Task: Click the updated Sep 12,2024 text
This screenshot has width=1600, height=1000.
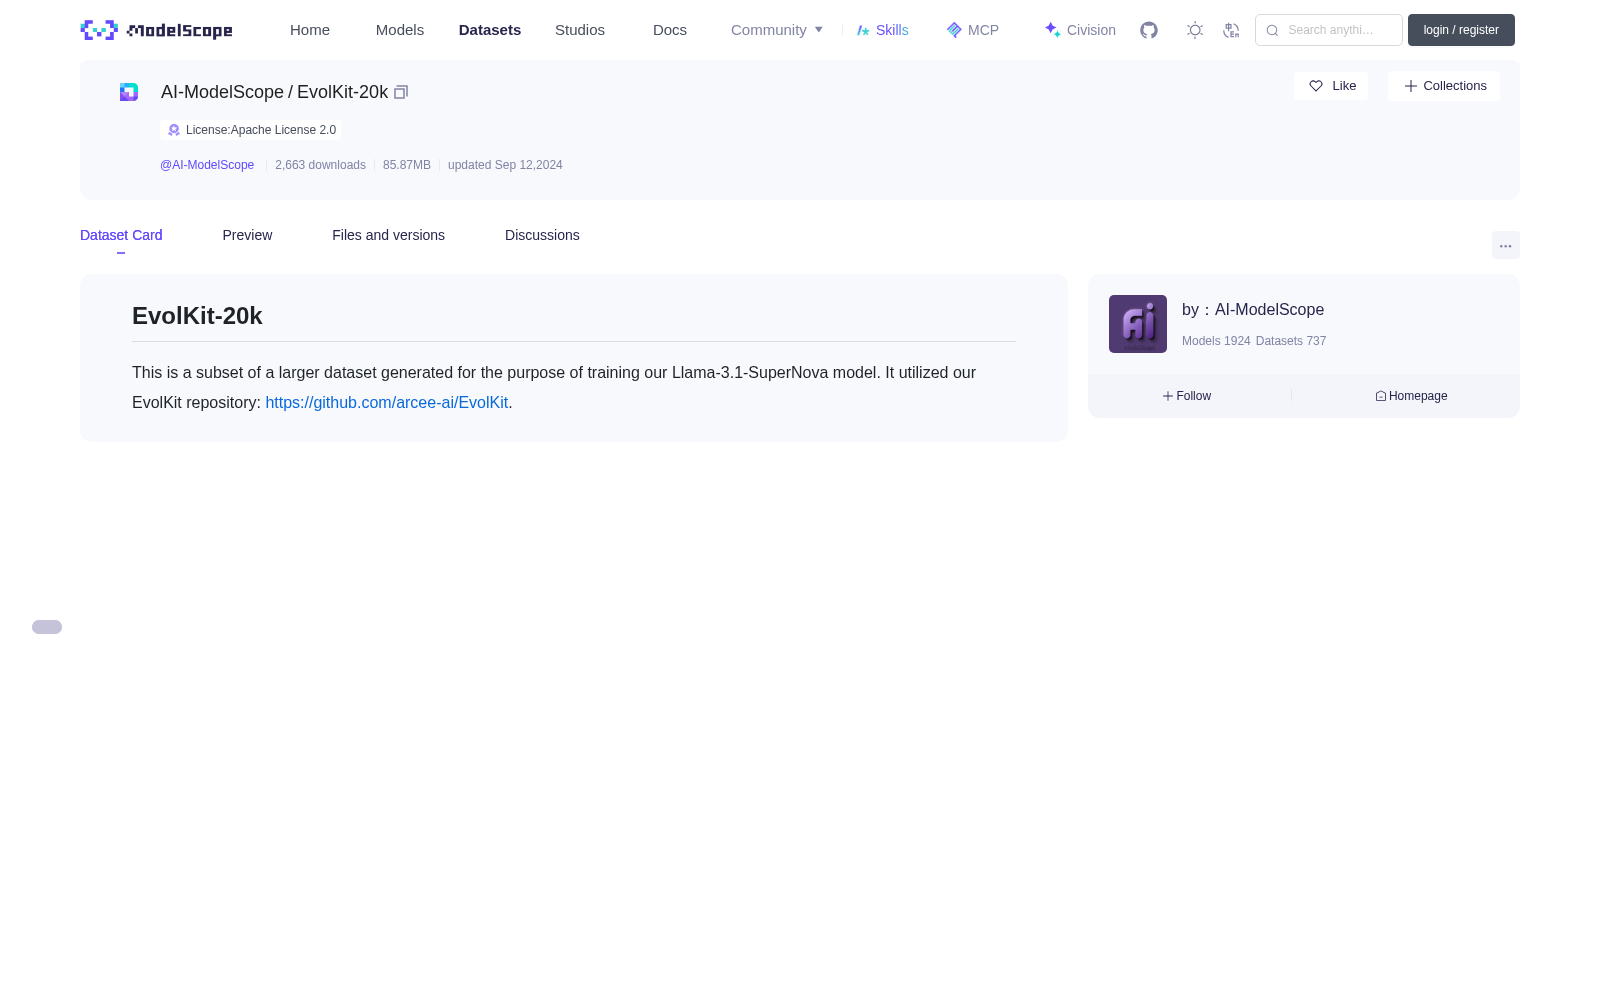Action: tap(505, 165)
